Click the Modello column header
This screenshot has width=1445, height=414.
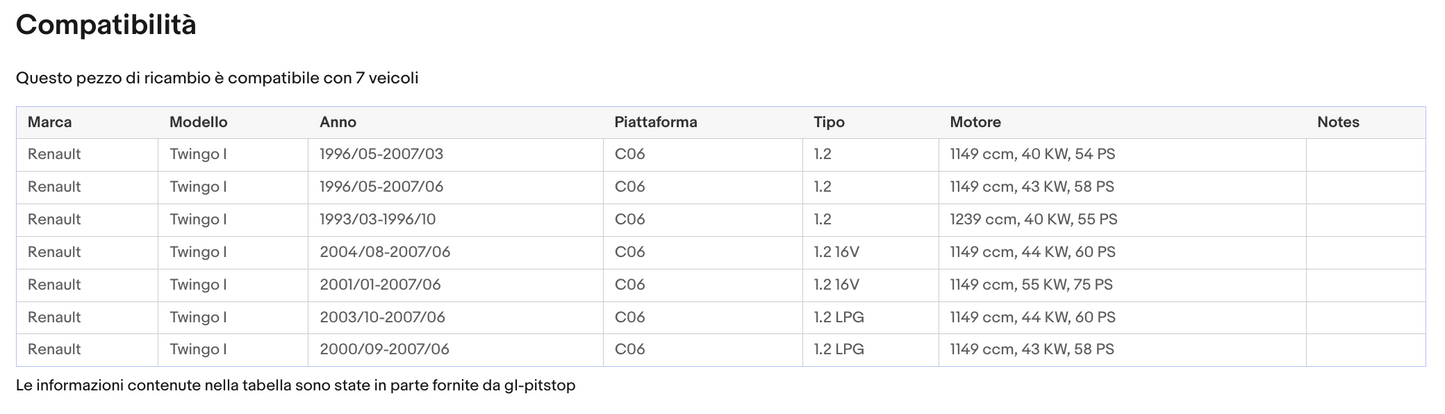coord(198,122)
